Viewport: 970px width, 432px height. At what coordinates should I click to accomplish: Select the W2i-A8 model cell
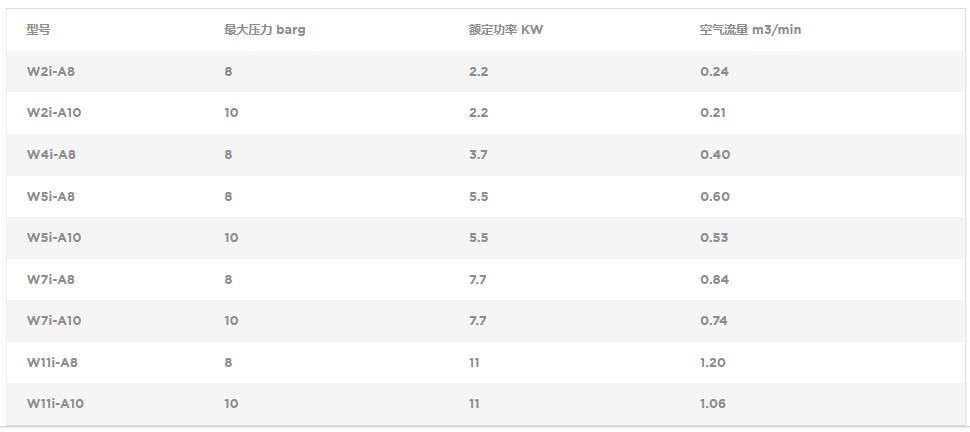point(50,72)
